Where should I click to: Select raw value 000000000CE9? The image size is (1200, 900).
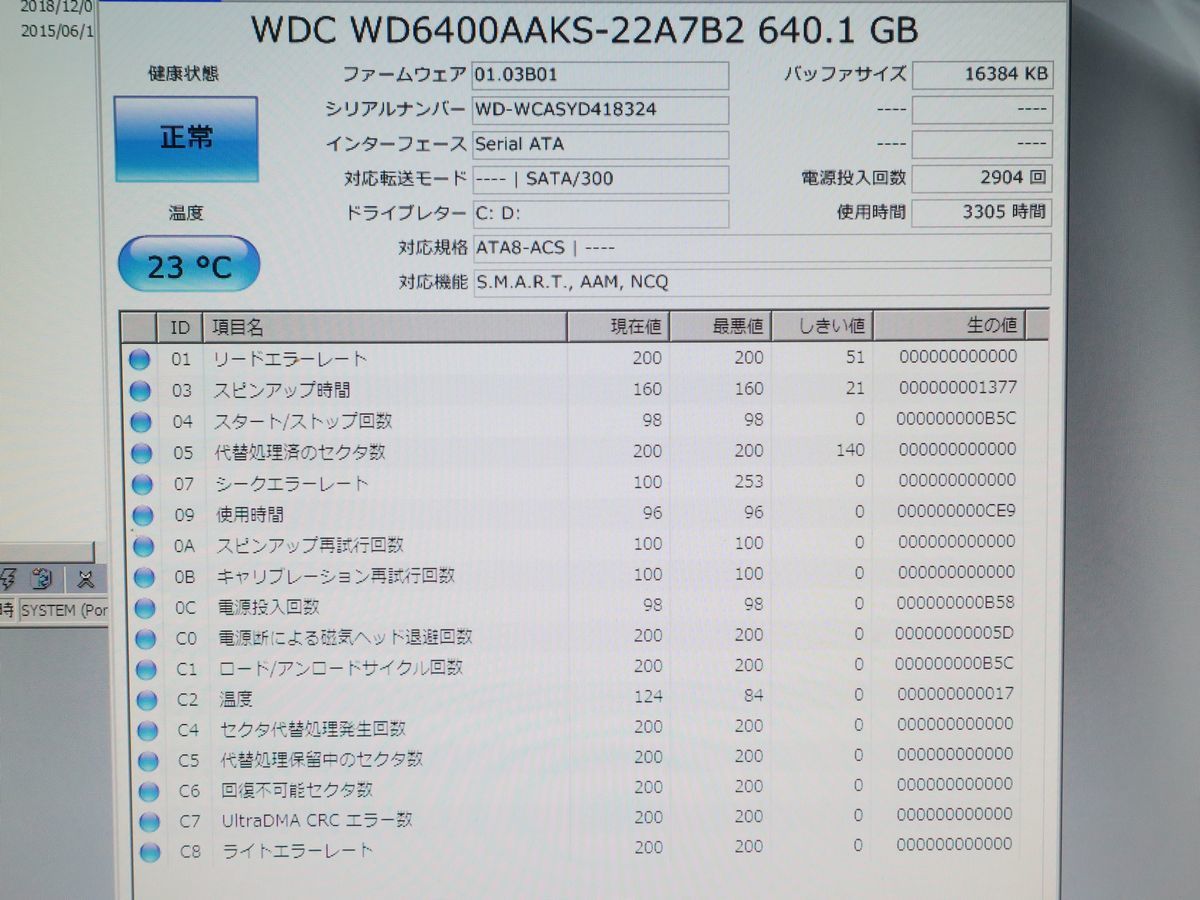tap(957, 511)
